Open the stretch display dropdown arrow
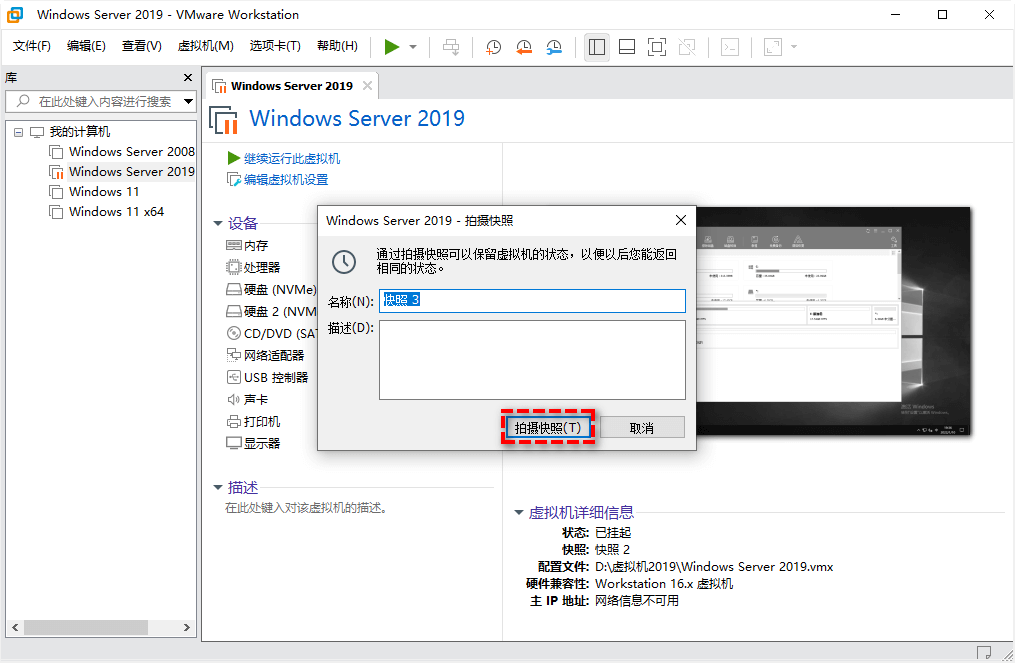This screenshot has width=1015, height=663. [794, 47]
